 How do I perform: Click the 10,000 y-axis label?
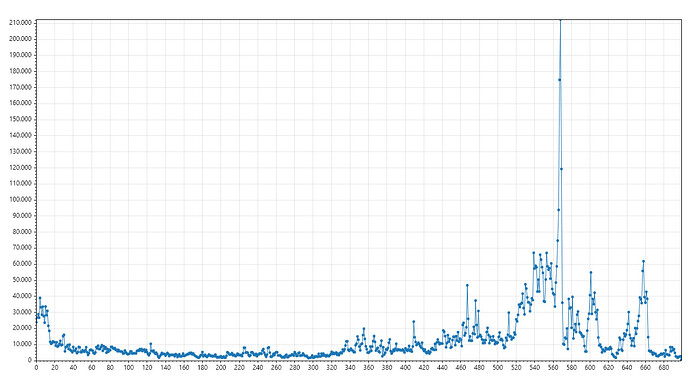point(21,344)
